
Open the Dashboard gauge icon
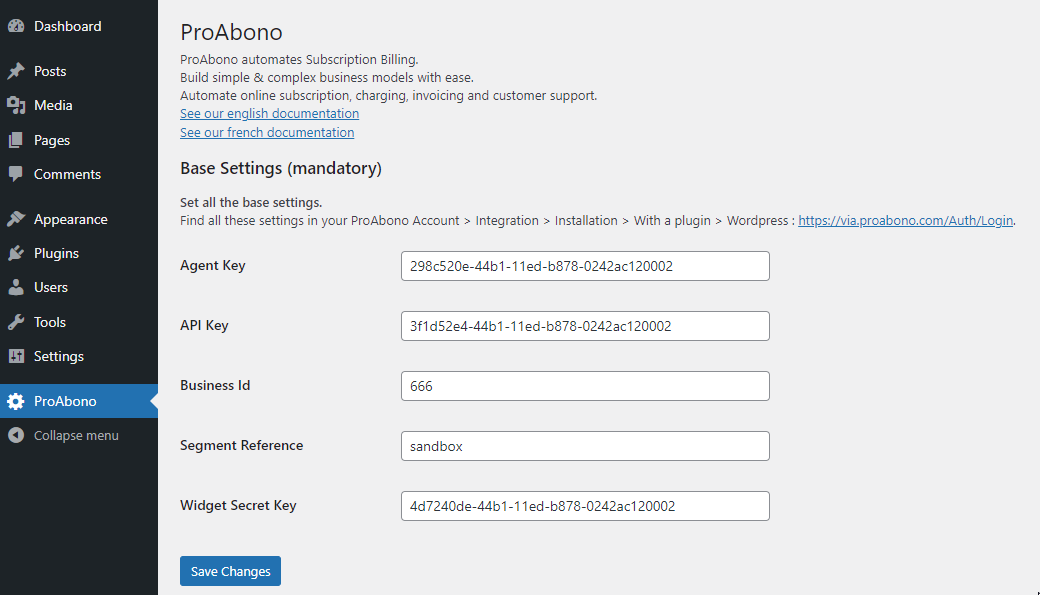(16, 26)
